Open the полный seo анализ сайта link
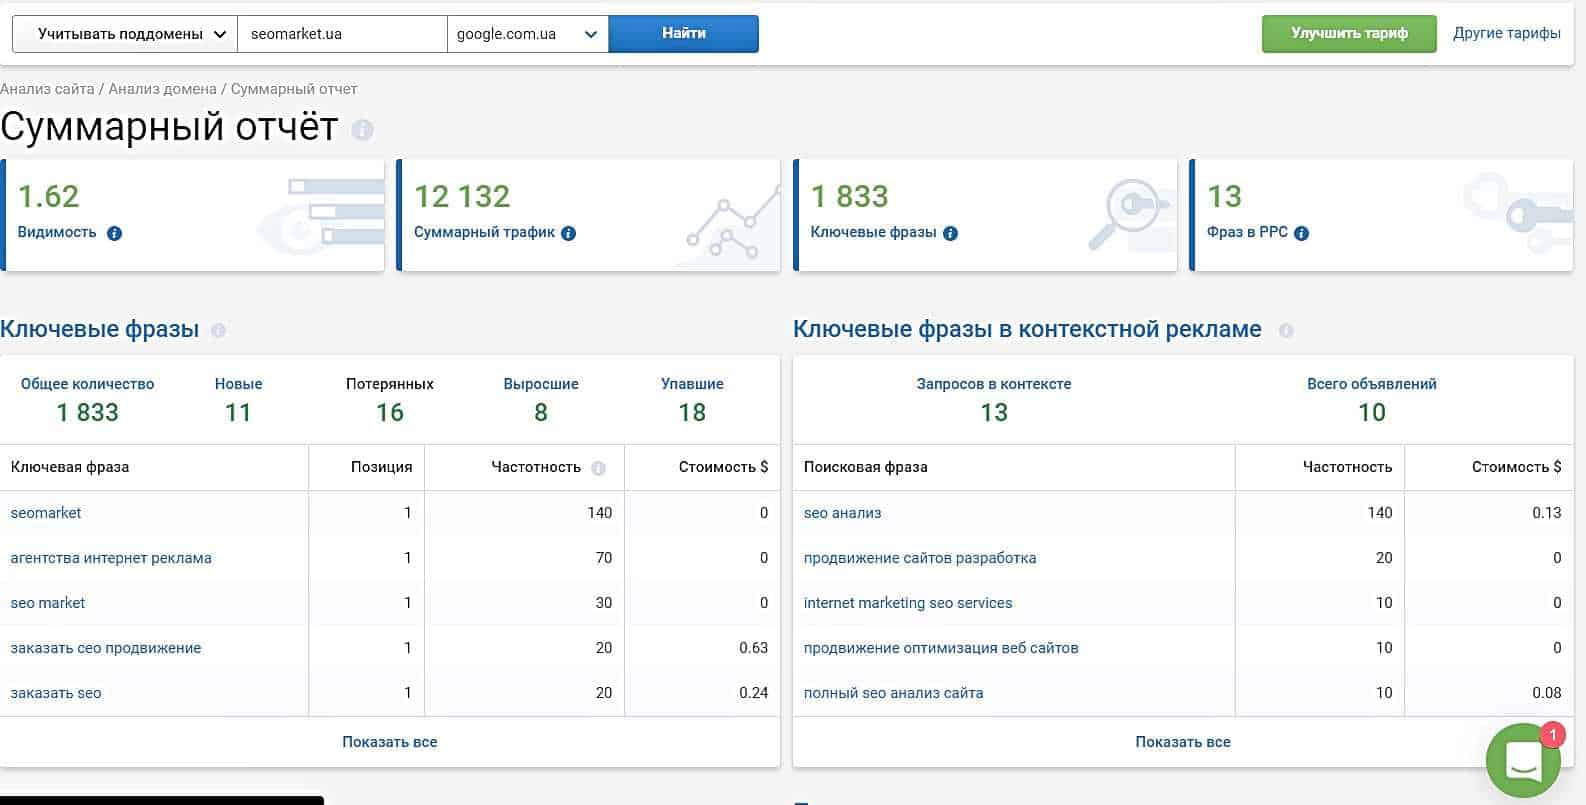 (894, 693)
